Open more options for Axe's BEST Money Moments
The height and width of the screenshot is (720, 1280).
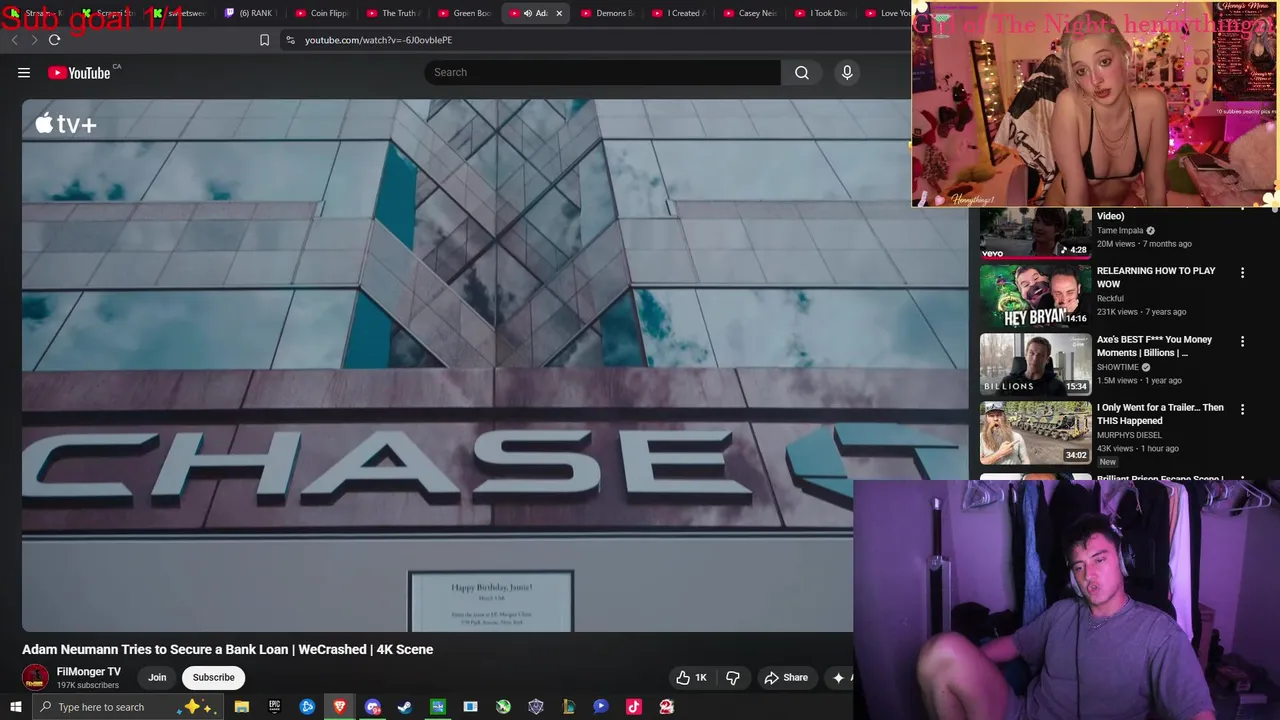(x=1242, y=341)
